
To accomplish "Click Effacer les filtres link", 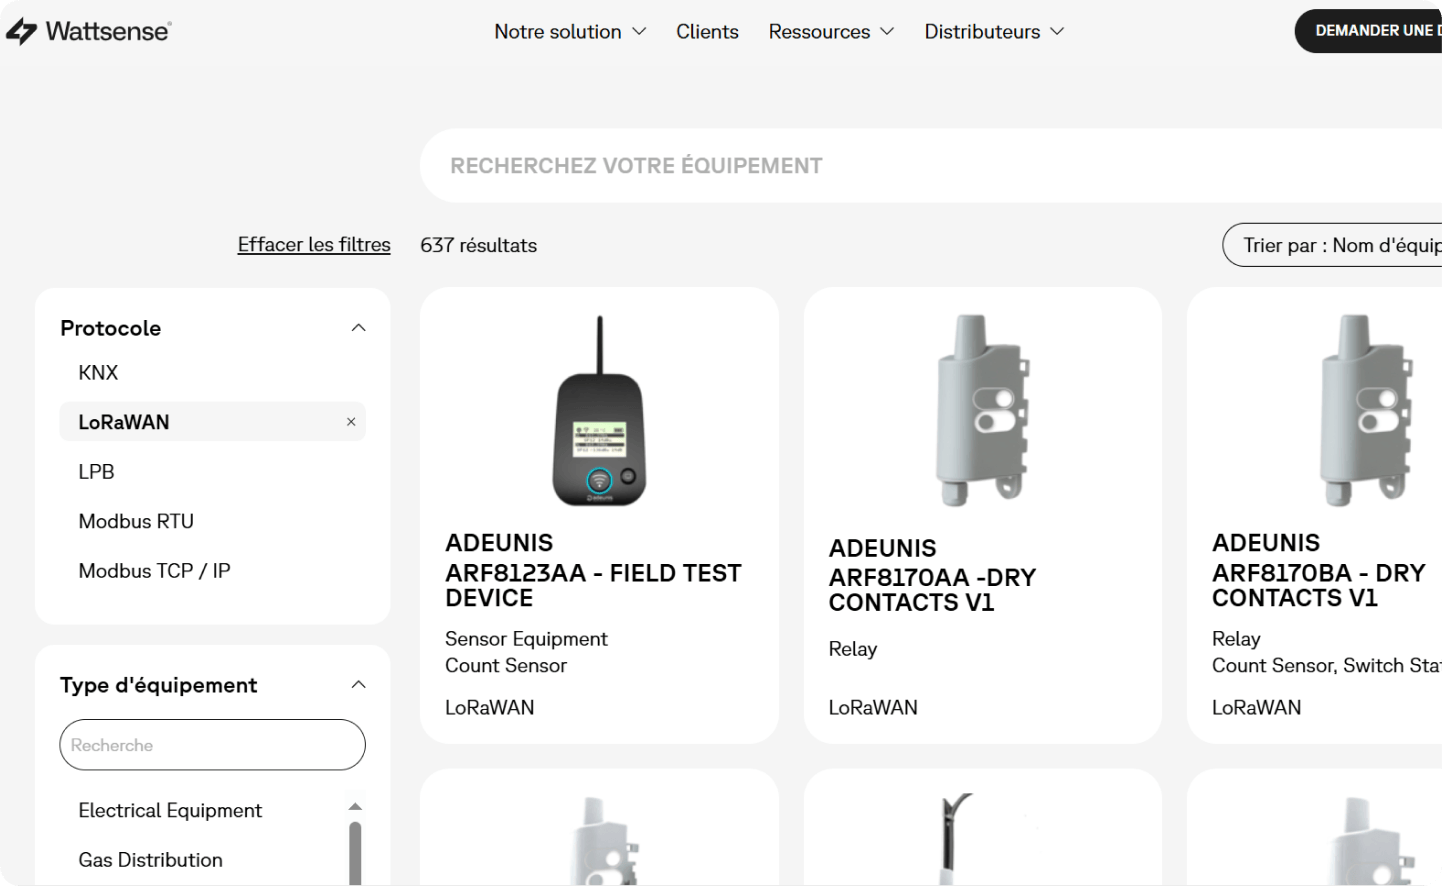I will pos(314,245).
